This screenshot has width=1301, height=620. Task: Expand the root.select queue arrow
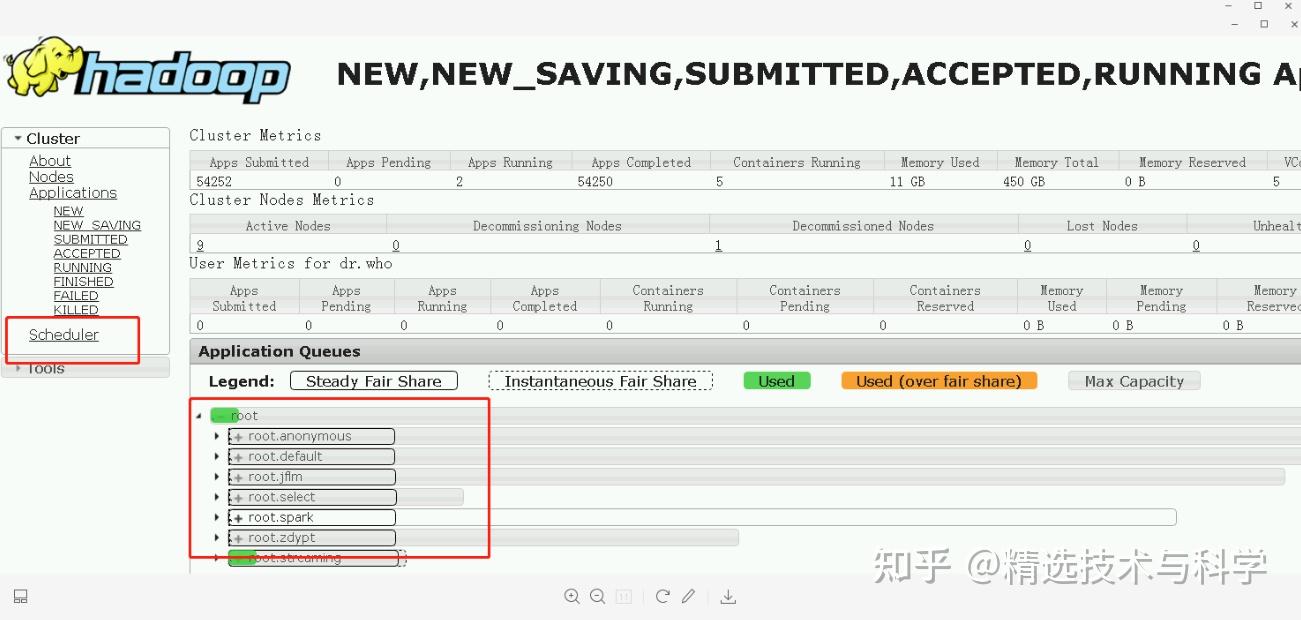(x=217, y=497)
